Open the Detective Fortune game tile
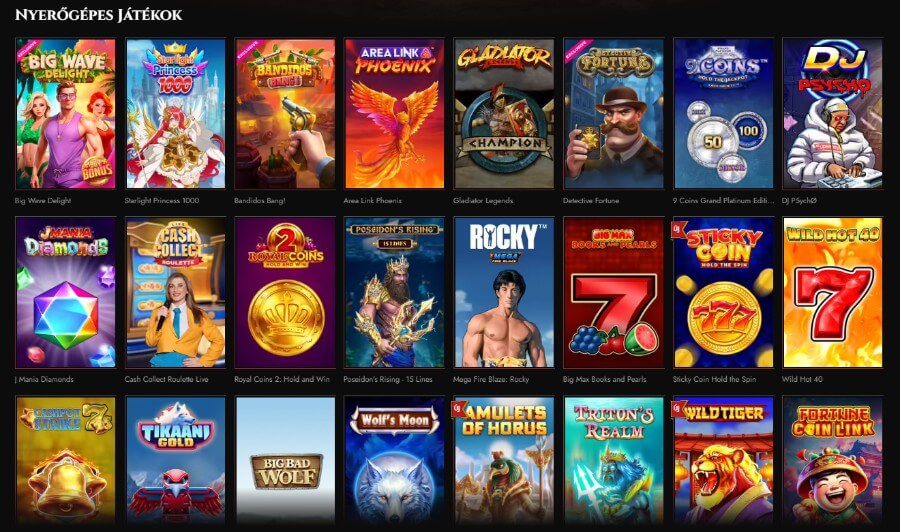Image resolution: width=900 pixels, height=532 pixels. pos(614,114)
